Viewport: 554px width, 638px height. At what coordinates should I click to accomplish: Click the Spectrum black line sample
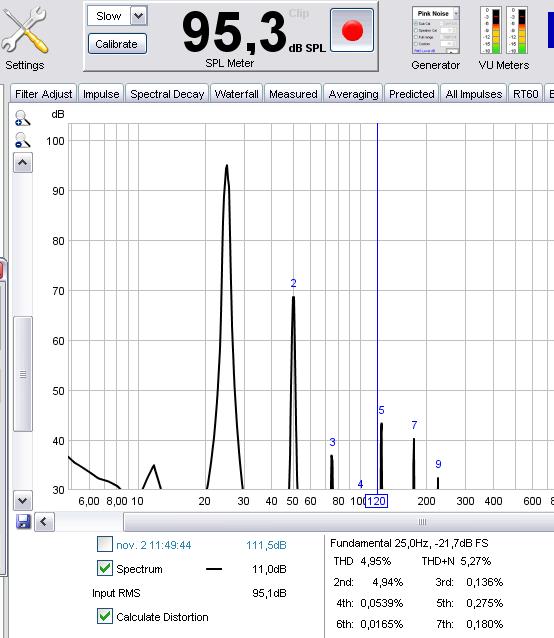(214, 569)
